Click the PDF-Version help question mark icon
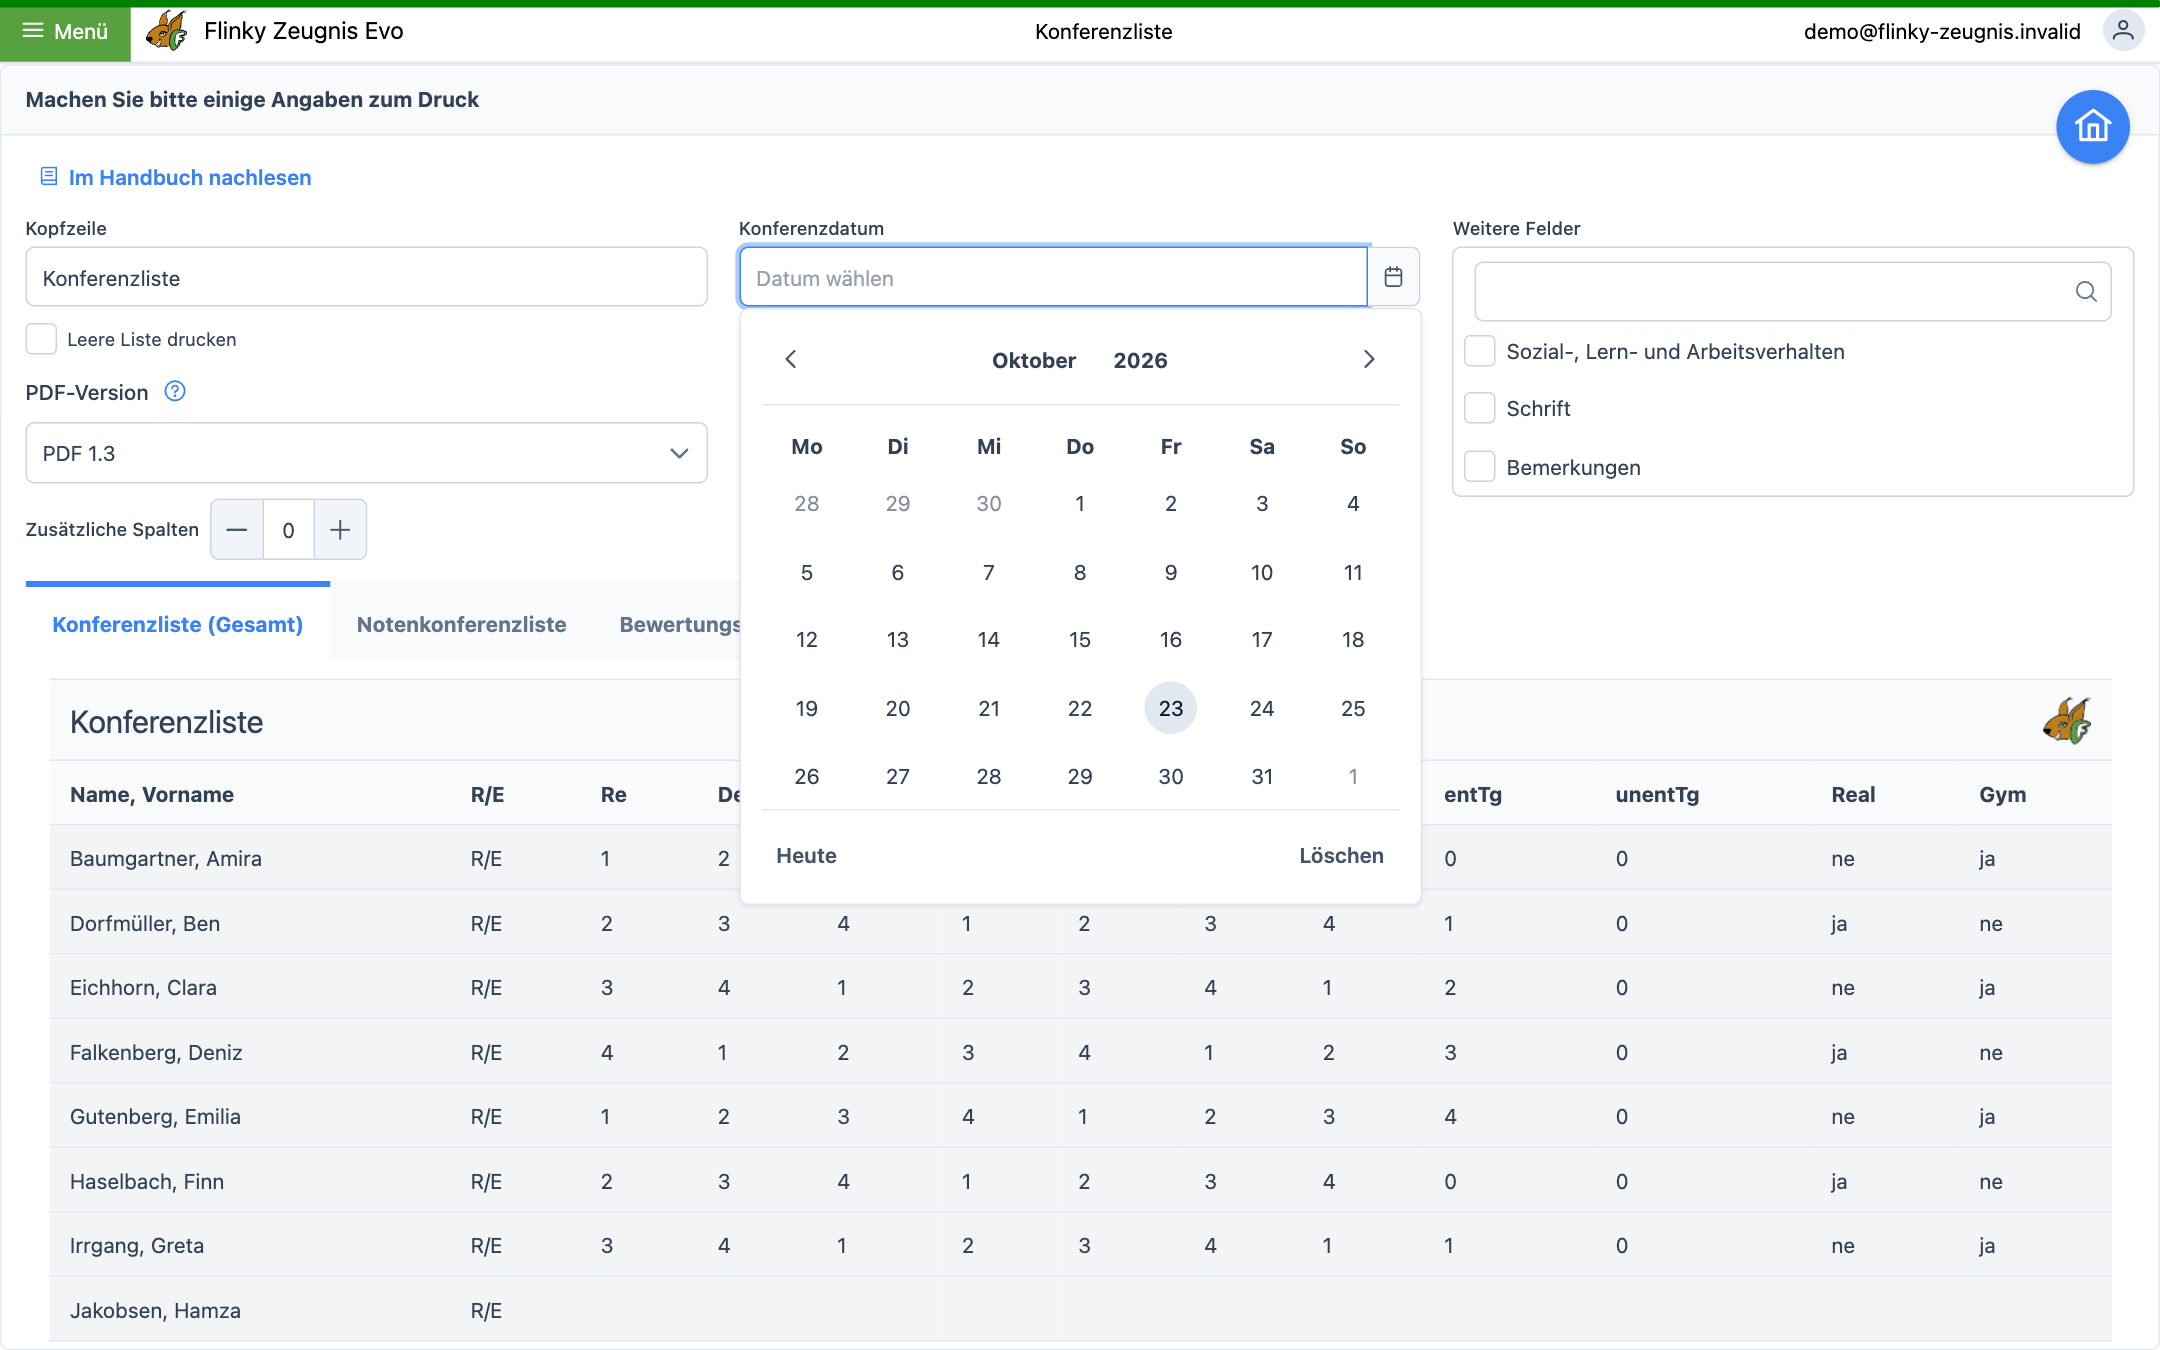Image resolution: width=2160 pixels, height=1350 pixels. pyautogui.click(x=175, y=391)
